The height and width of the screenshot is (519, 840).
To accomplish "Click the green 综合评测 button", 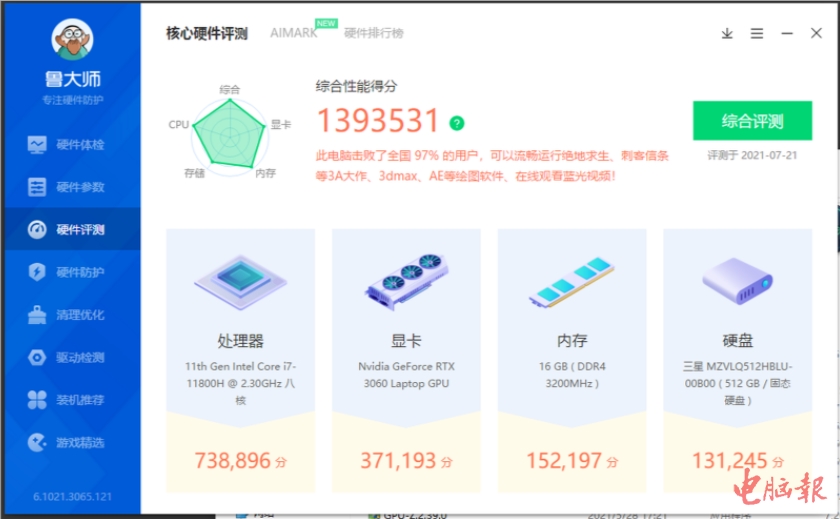I will 752,121.
